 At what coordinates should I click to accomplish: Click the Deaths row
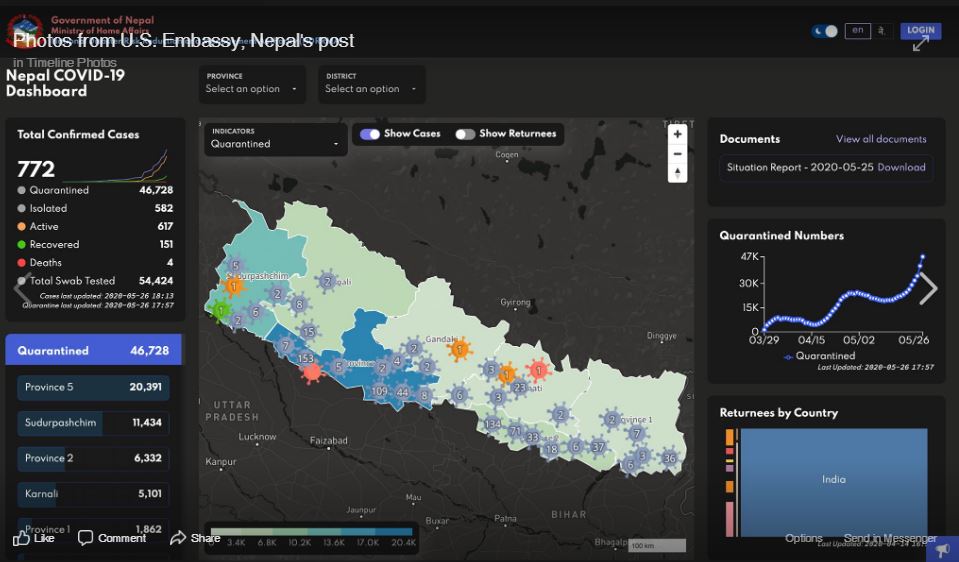[95, 262]
